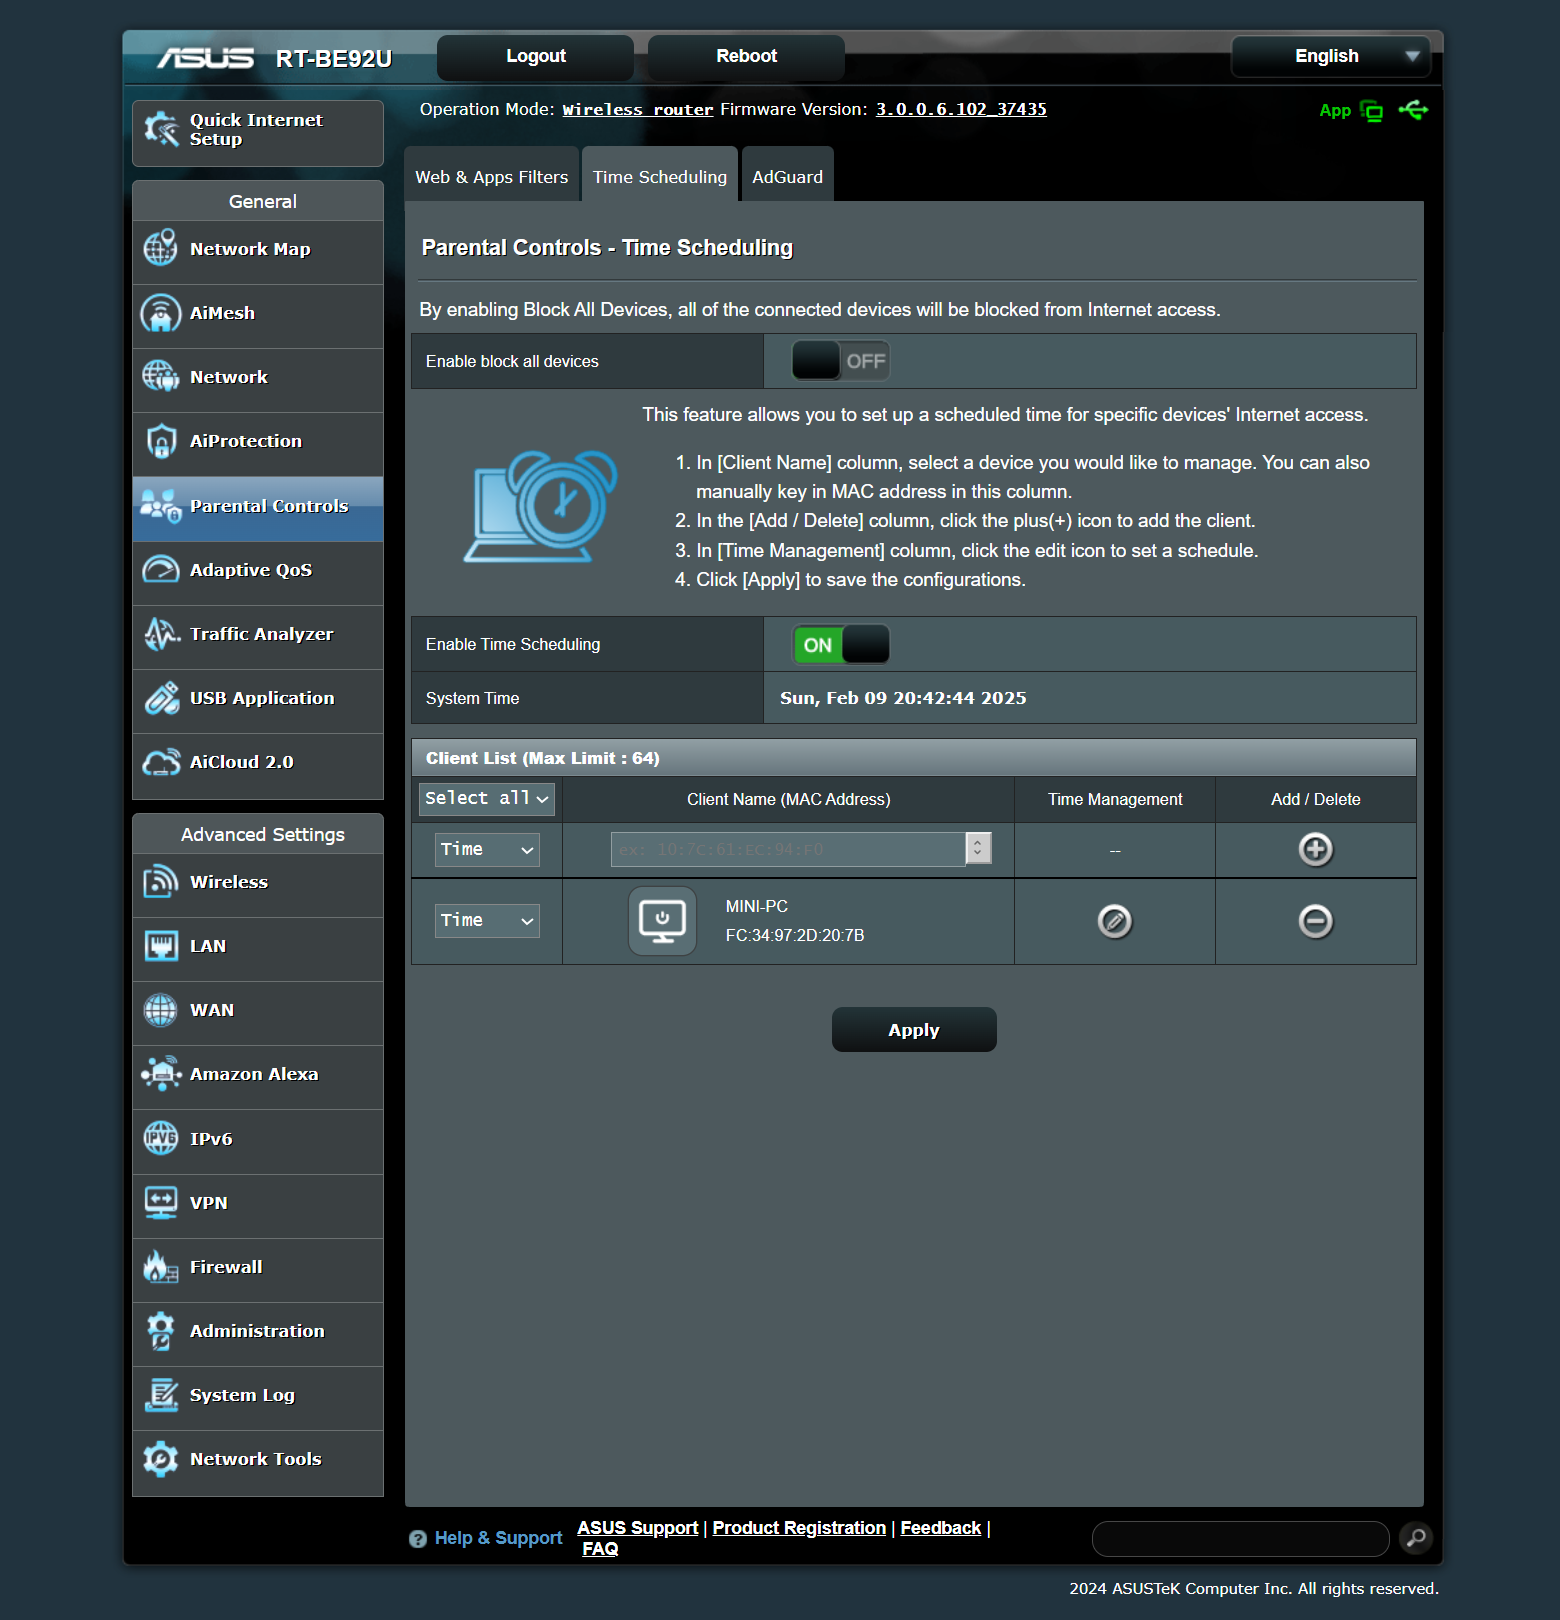
Task: Open AiCloud 2.0 cloud icon
Action: tap(161, 762)
